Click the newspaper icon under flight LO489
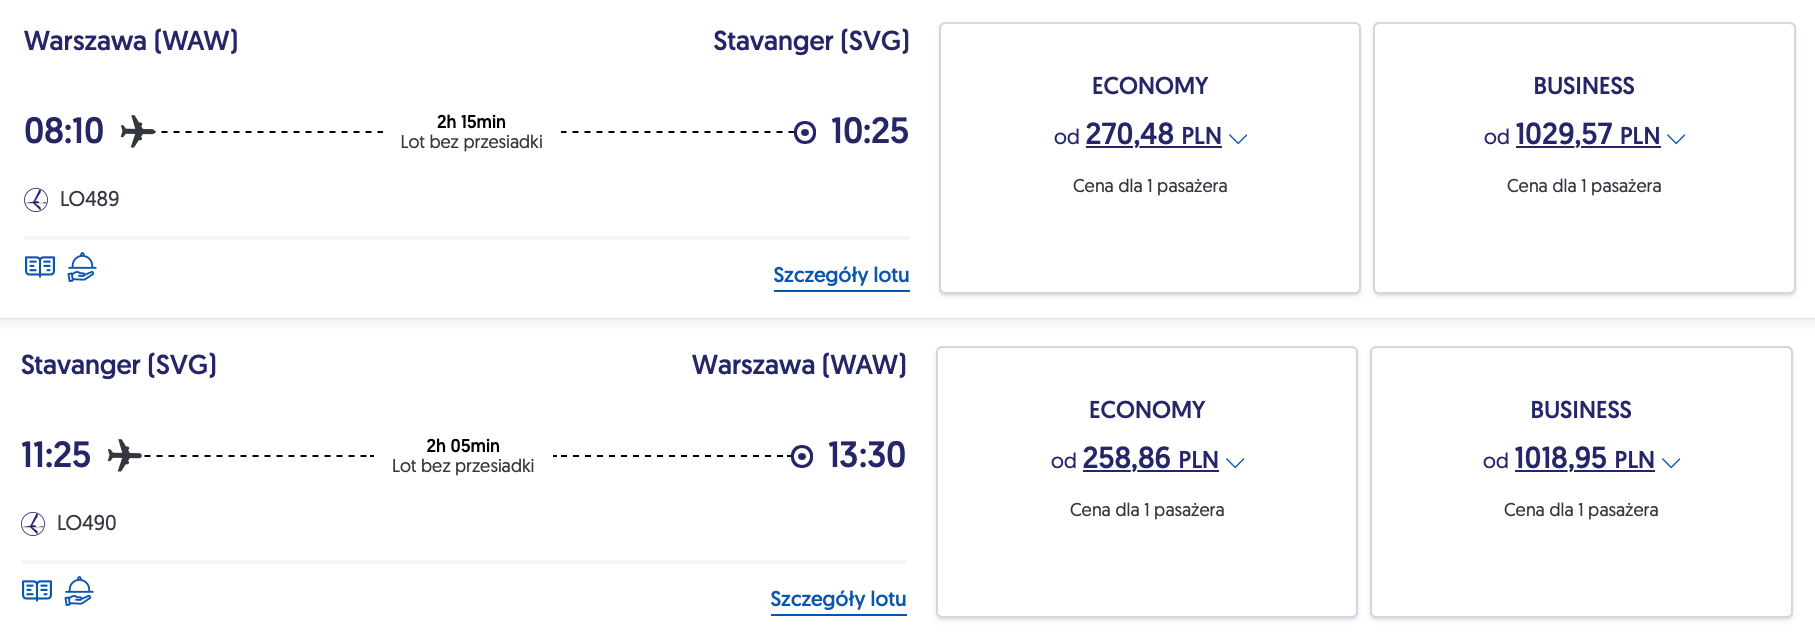The height and width of the screenshot is (642, 1815). point(40,267)
